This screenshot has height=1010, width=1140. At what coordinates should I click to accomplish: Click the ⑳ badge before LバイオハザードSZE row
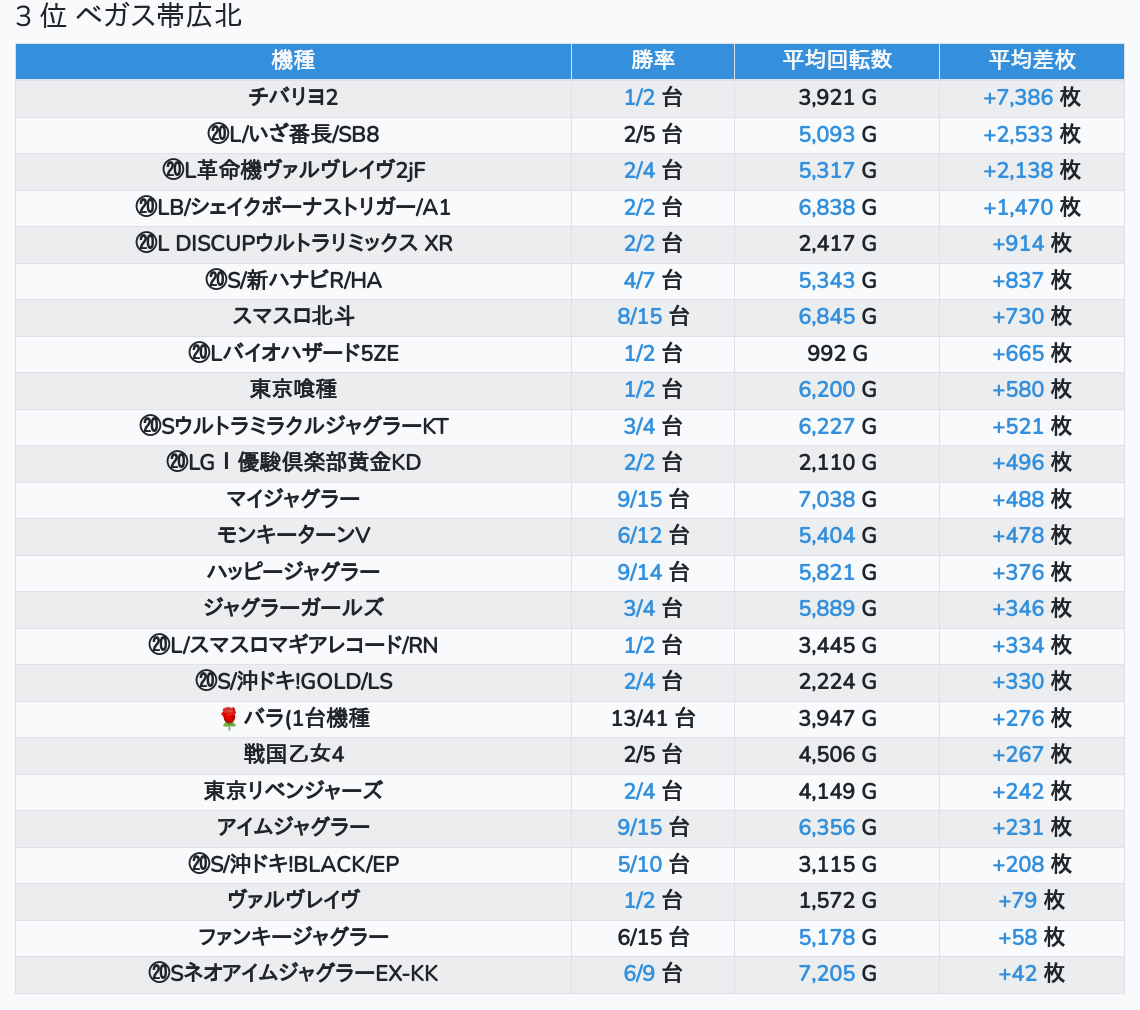click(x=198, y=353)
